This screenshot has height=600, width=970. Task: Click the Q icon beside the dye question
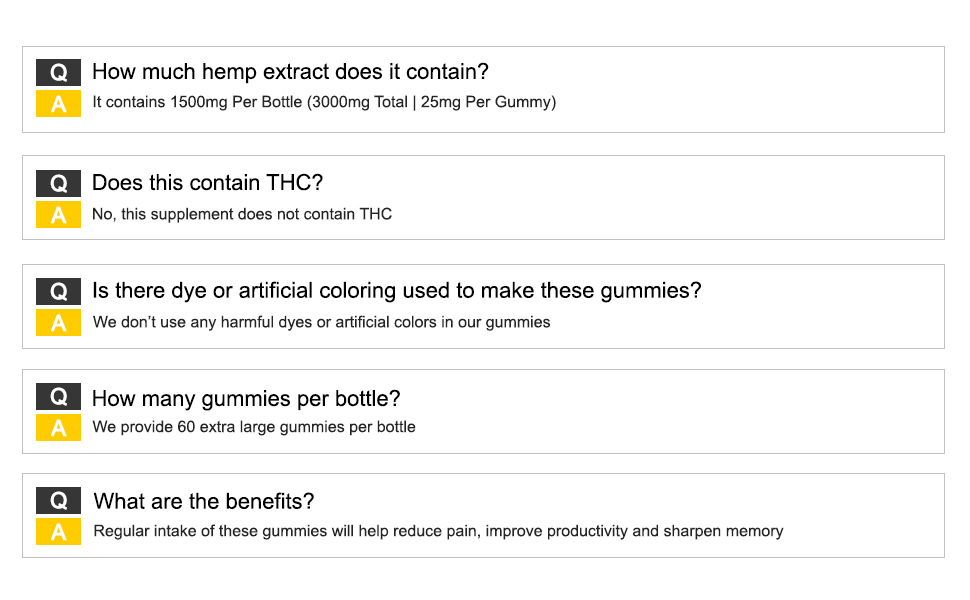(x=58, y=292)
